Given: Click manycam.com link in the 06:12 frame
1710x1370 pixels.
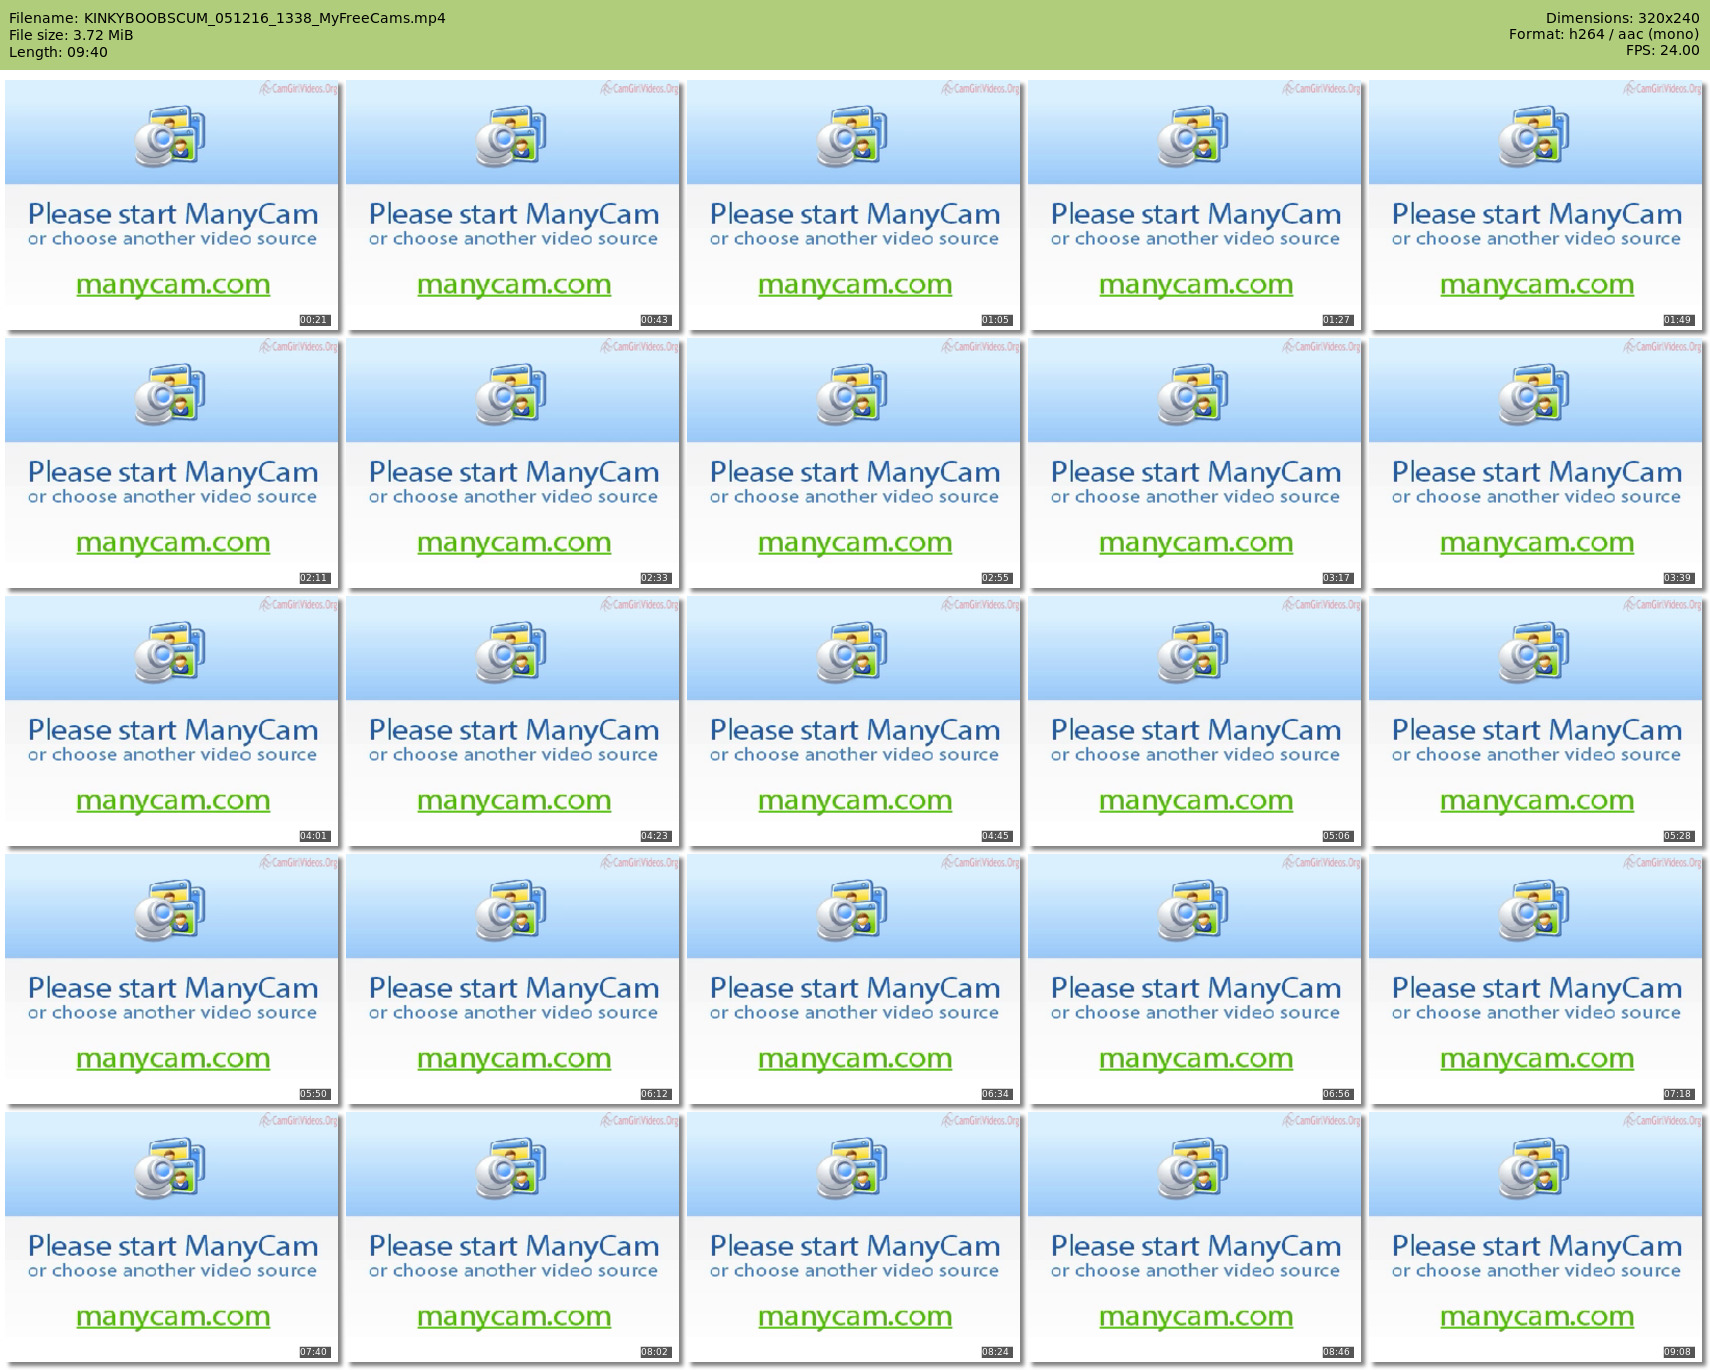Looking at the screenshot, I should click(514, 1060).
